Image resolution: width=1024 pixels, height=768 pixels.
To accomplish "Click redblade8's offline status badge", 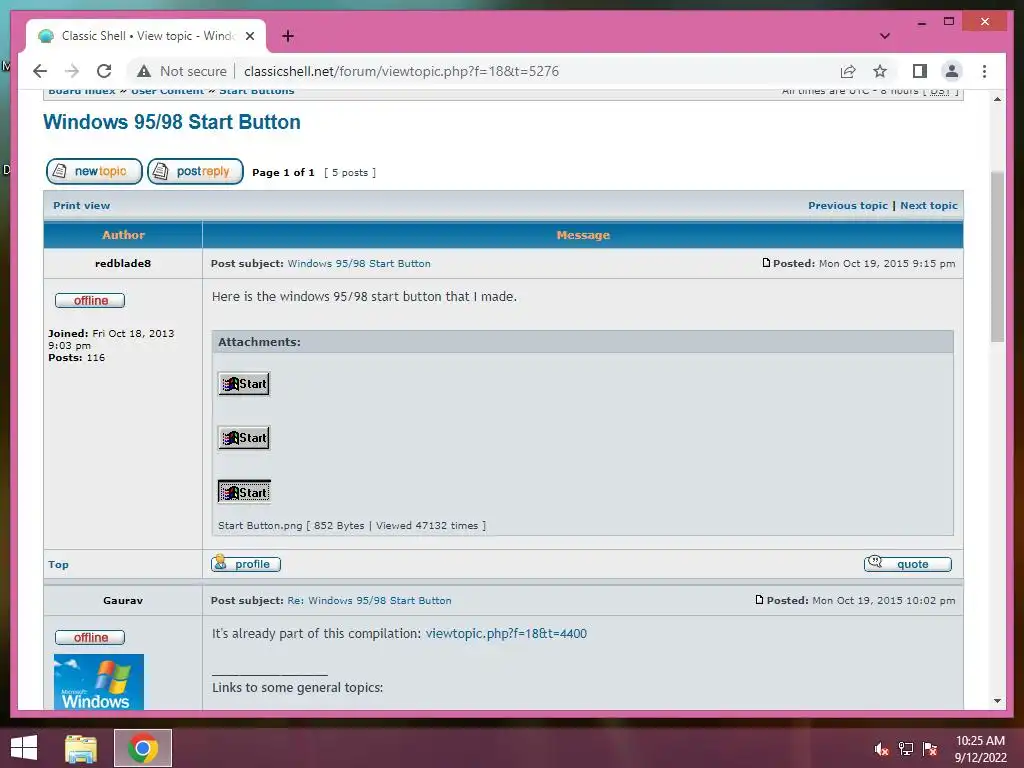I will coord(90,300).
